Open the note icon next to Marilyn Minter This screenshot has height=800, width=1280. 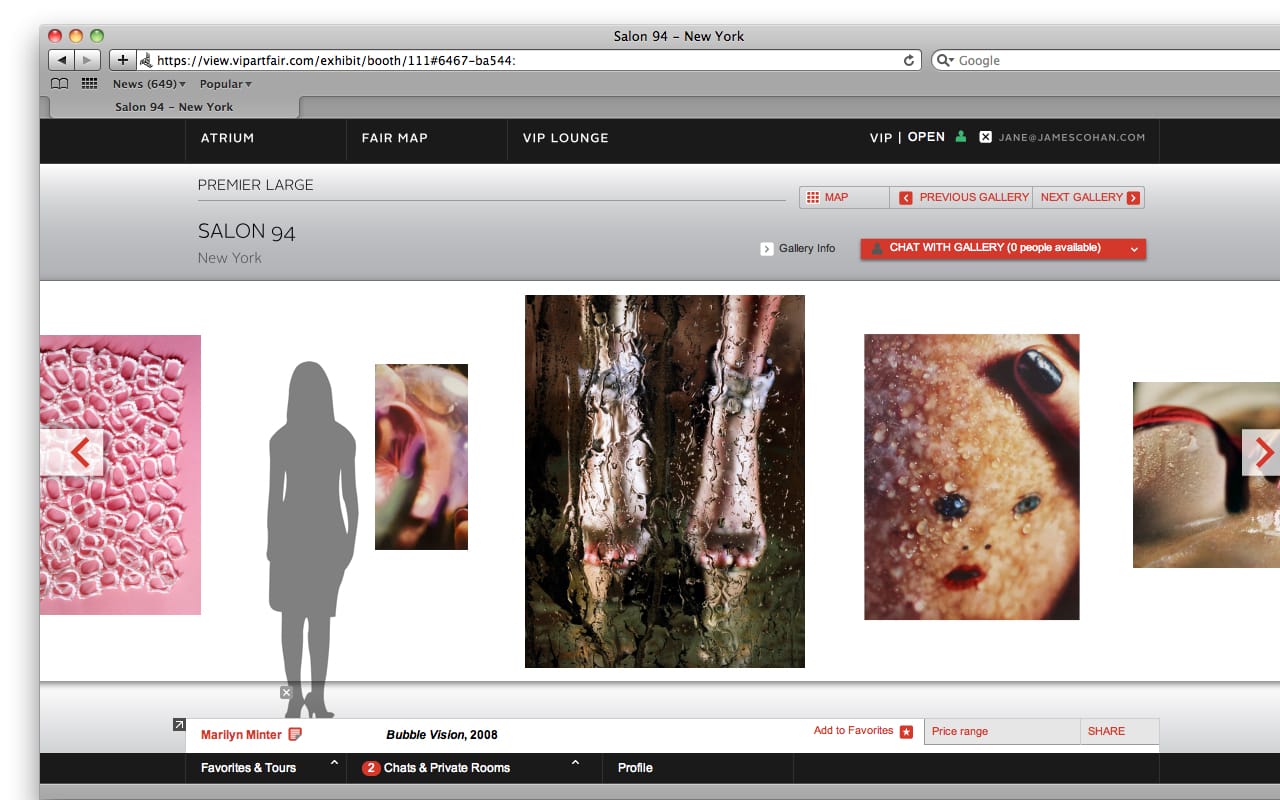tap(295, 735)
